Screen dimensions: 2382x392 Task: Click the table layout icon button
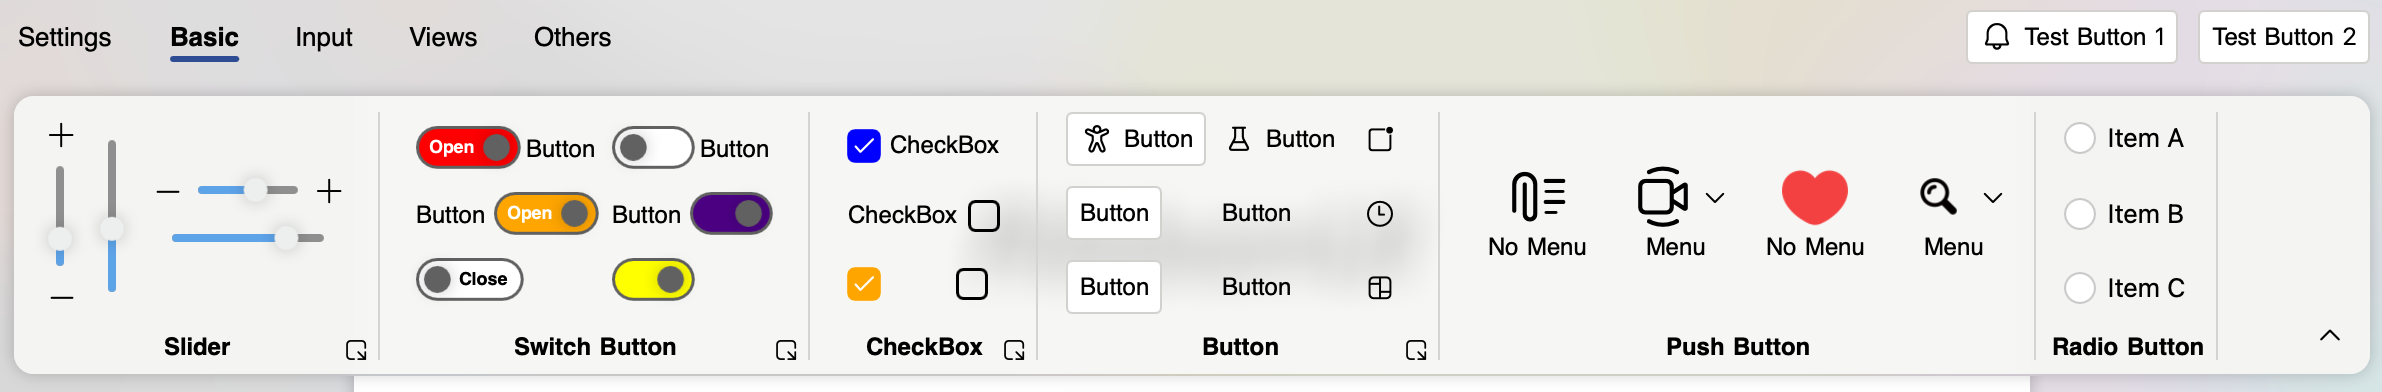[1380, 288]
